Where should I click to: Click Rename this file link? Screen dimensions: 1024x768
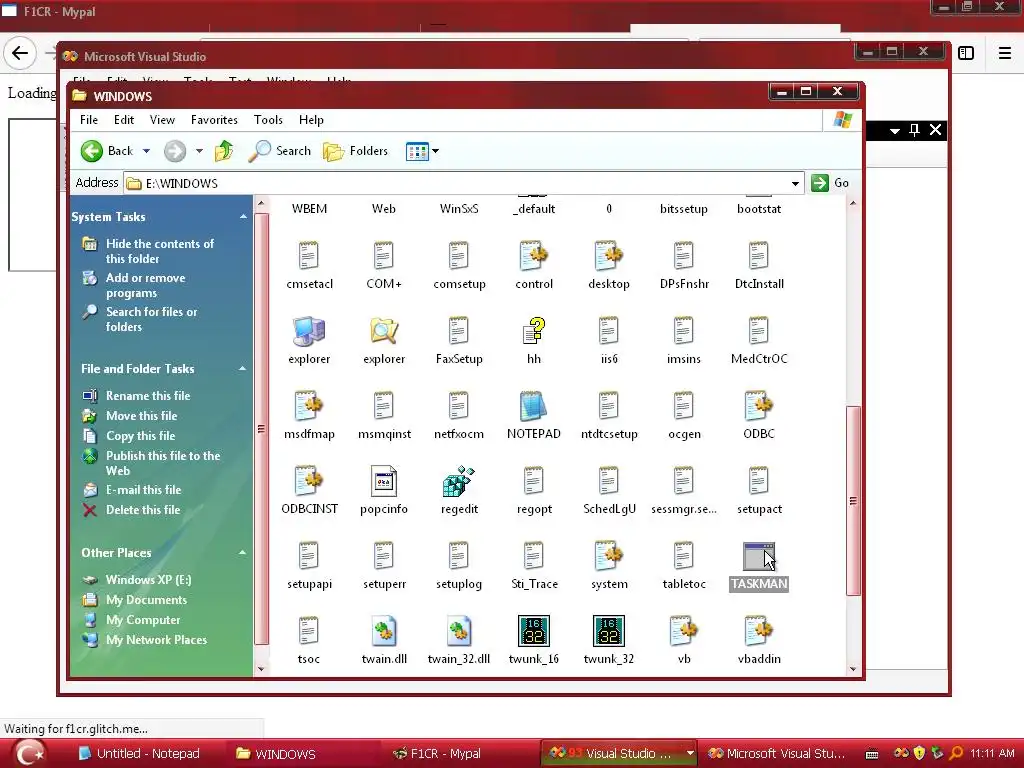[x=148, y=396]
